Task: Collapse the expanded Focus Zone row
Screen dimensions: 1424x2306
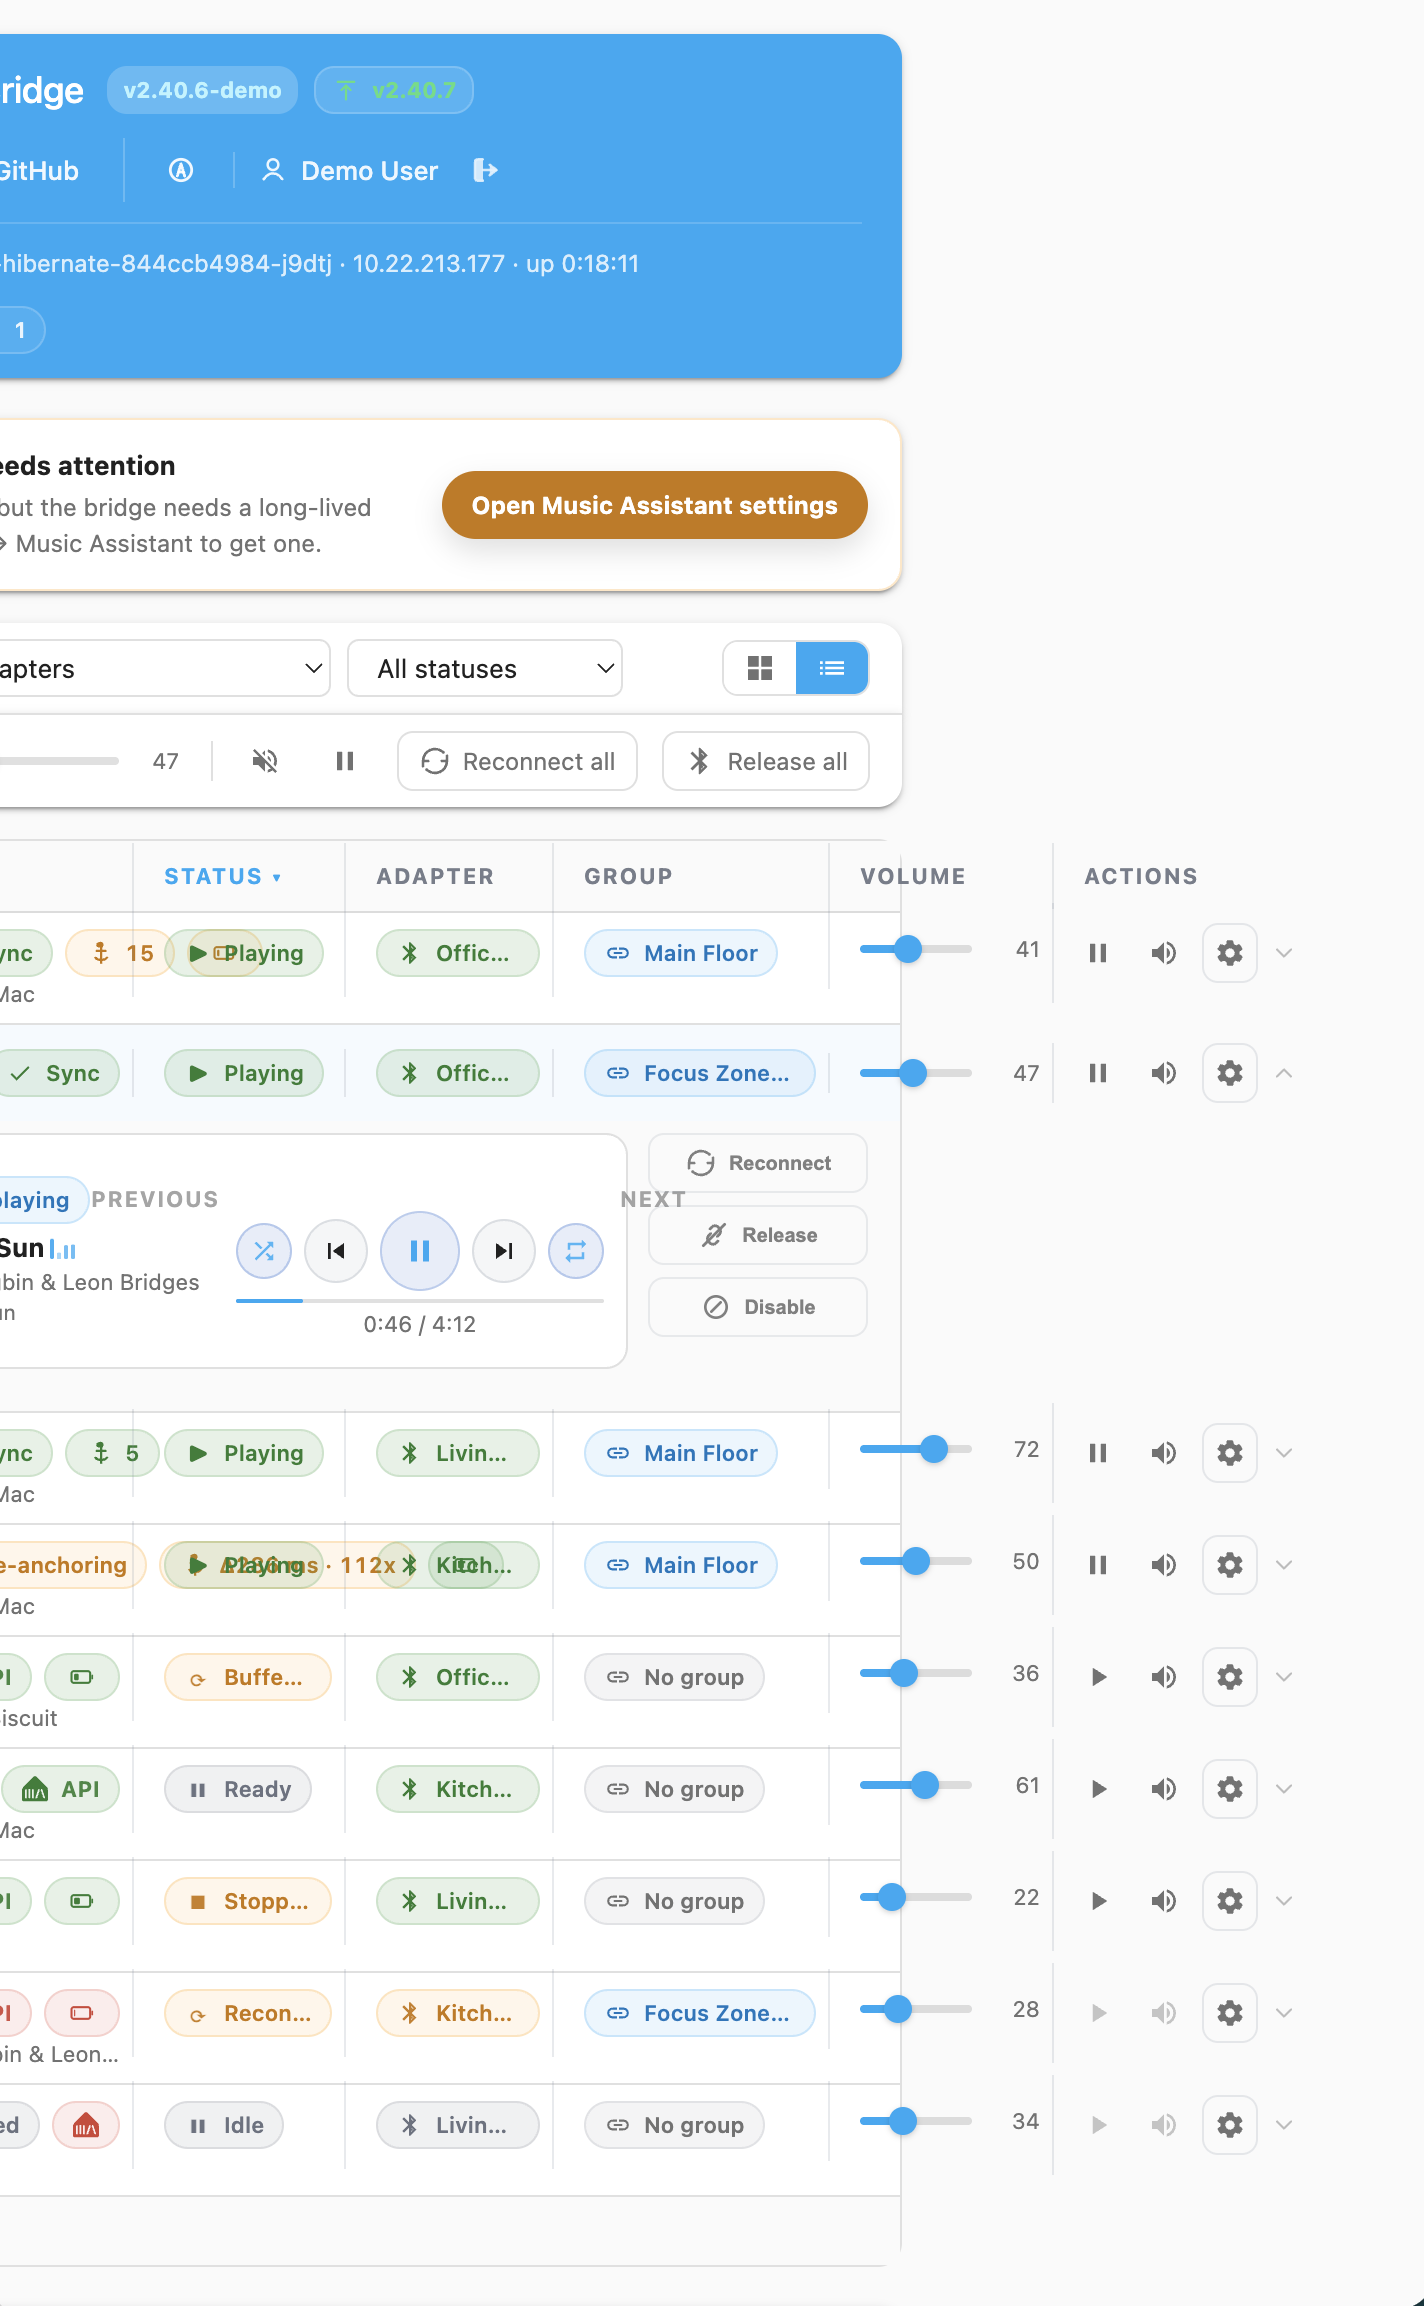Action: pos(1285,1073)
